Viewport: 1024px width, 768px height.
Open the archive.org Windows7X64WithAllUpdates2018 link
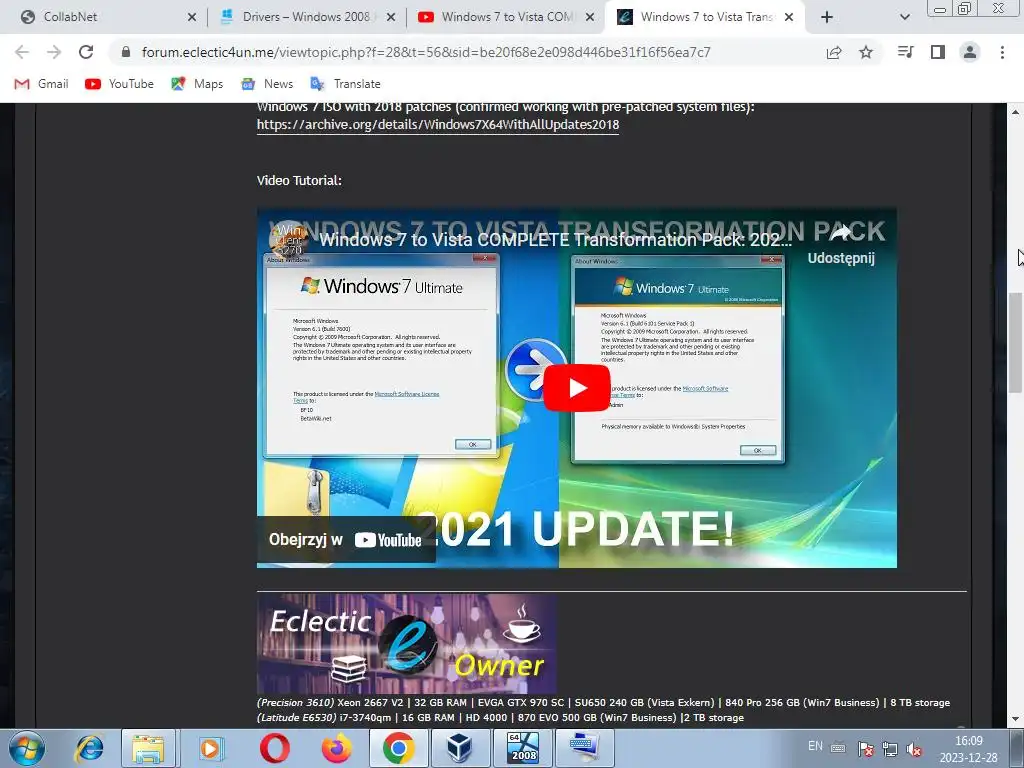(x=438, y=124)
